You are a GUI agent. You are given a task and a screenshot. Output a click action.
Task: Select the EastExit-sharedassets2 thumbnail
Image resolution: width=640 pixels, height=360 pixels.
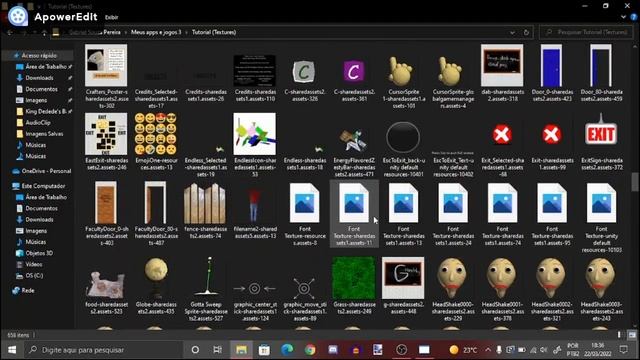click(106, 134)
